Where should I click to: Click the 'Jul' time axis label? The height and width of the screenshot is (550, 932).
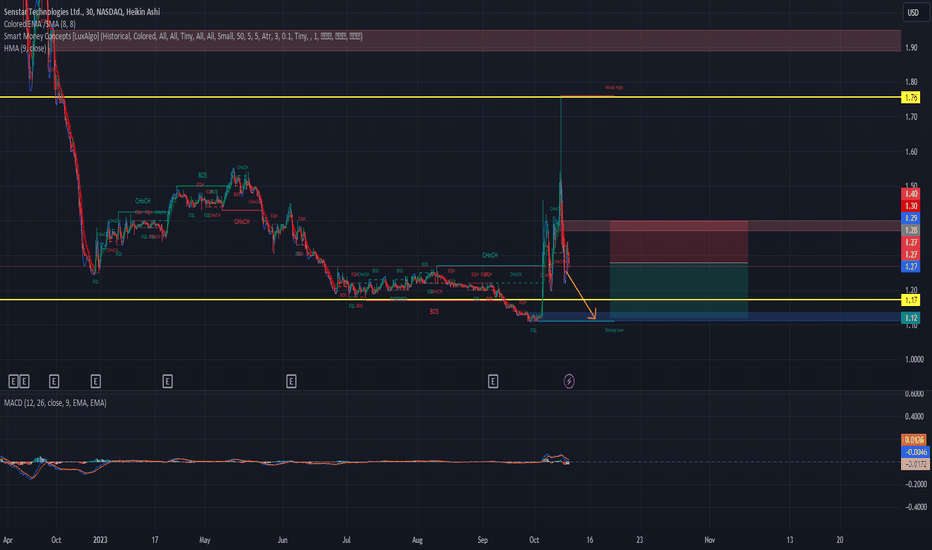pos(346,540)
